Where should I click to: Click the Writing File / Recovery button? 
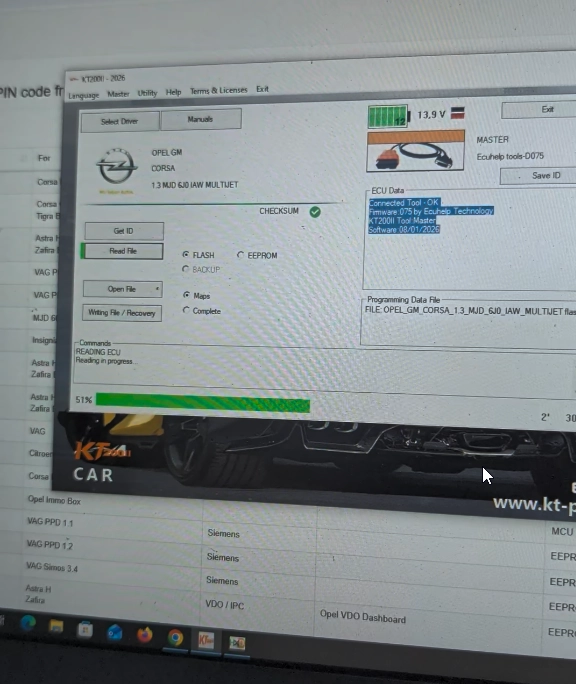tap(122, 313)
